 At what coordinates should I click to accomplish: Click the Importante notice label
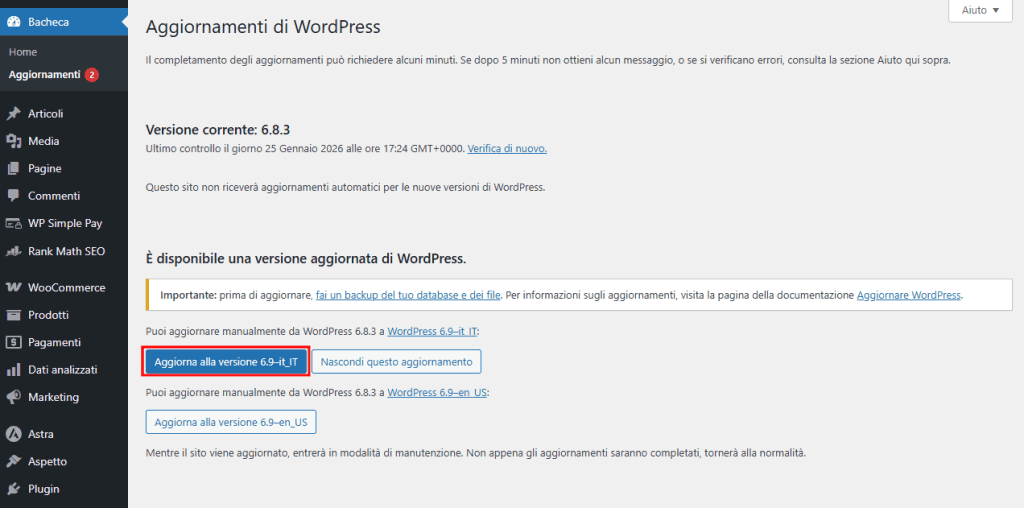[188, 294]
